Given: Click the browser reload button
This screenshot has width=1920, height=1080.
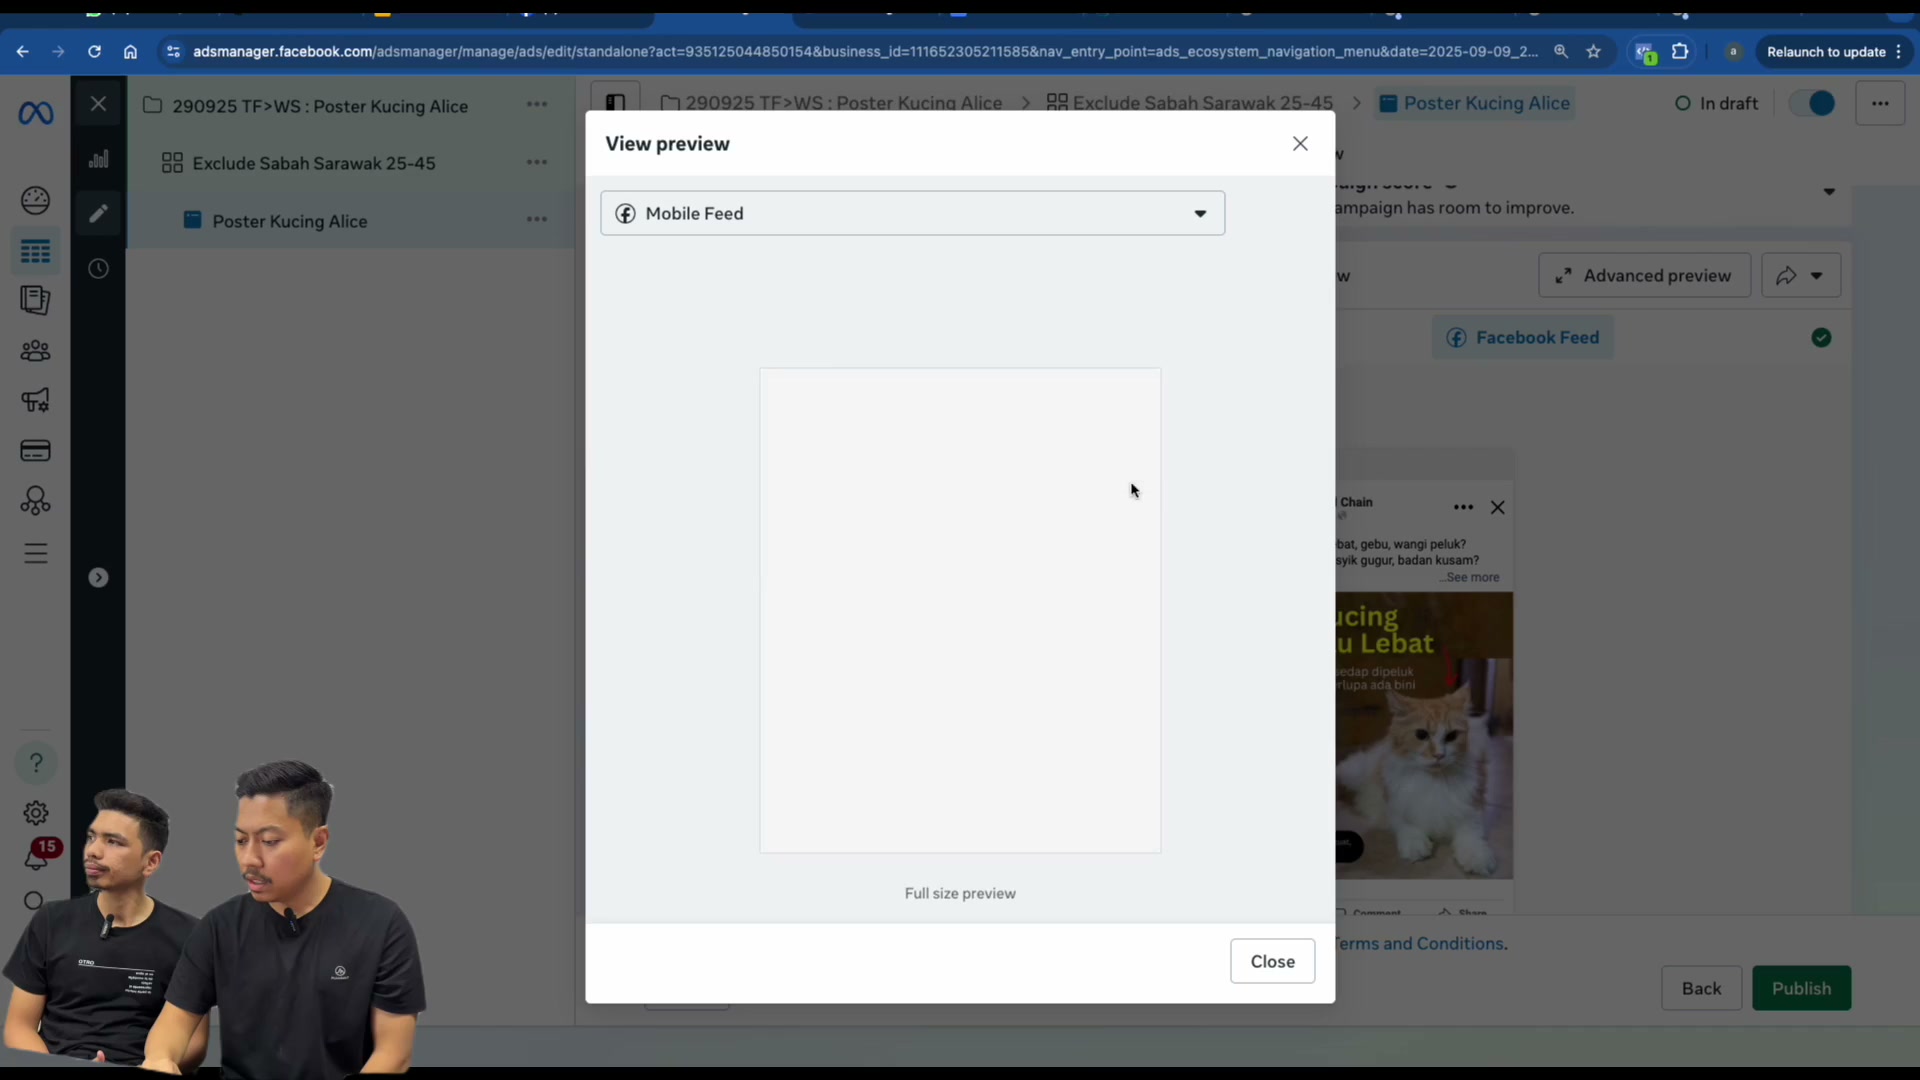Looking at the screenshot, I should point(94,52).
